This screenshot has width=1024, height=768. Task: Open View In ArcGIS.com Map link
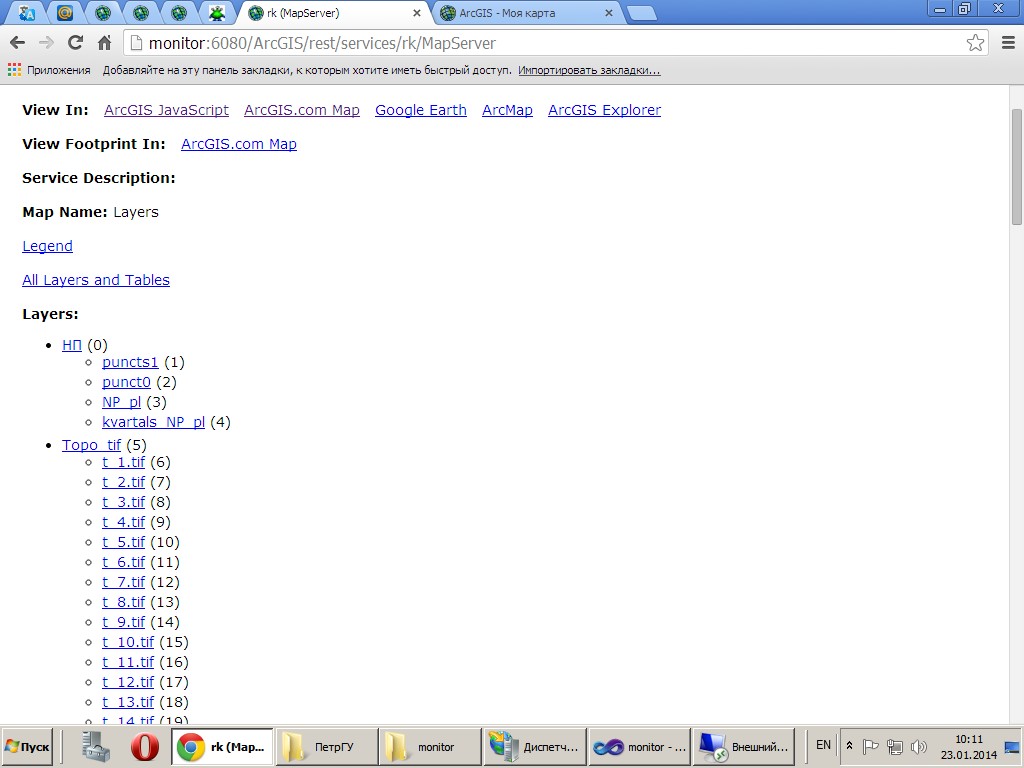[x=302, y=110]
